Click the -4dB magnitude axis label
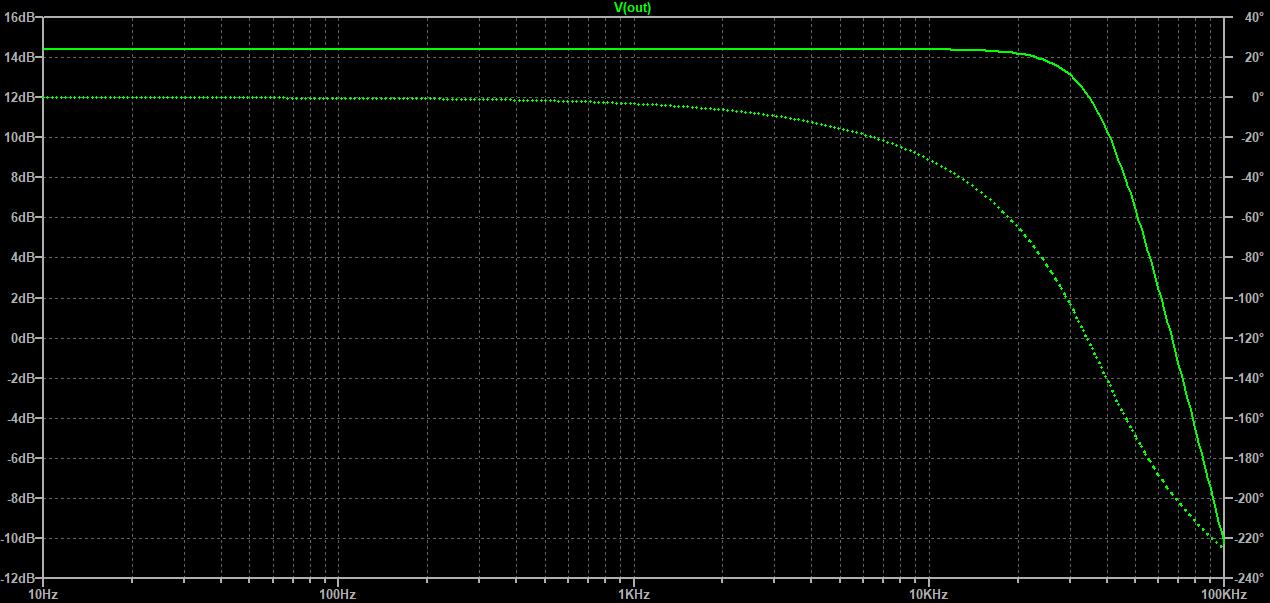The width and height of the screenshot is (1270, 603). coord(22,418)
